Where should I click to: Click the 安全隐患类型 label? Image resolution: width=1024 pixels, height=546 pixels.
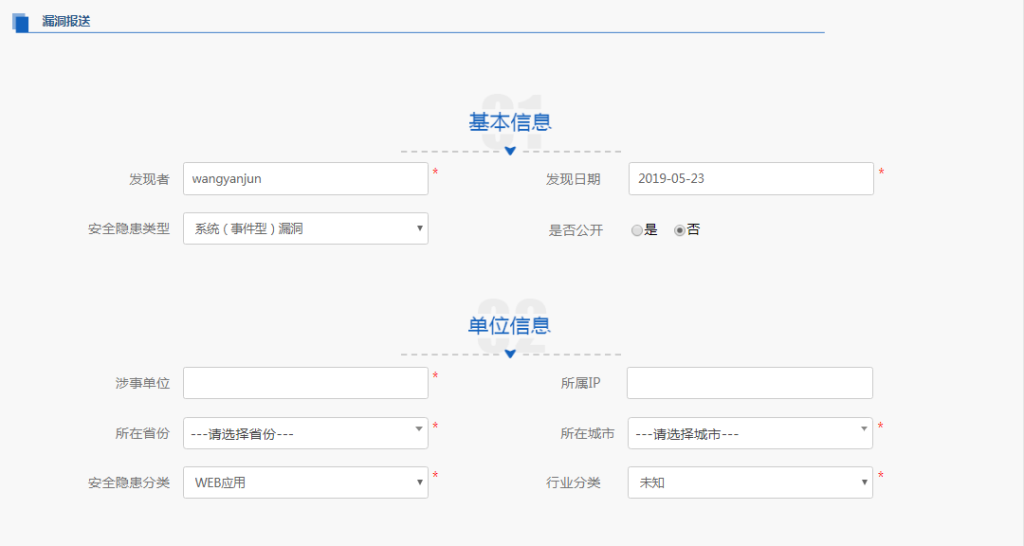(129, 229)
